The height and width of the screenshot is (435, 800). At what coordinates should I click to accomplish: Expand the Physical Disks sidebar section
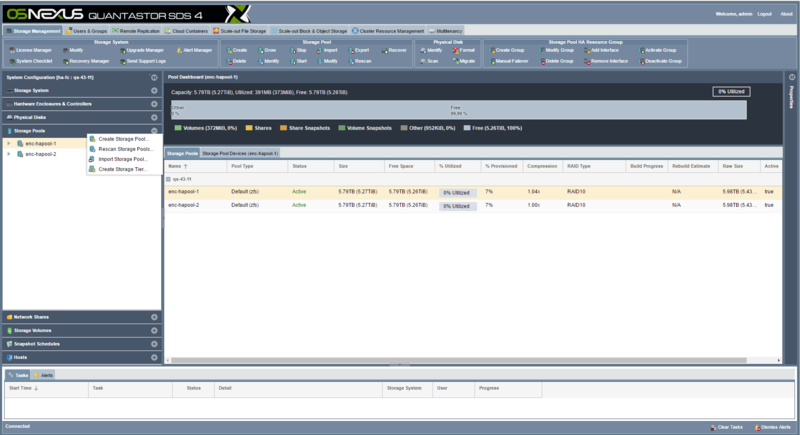[154, 117]
